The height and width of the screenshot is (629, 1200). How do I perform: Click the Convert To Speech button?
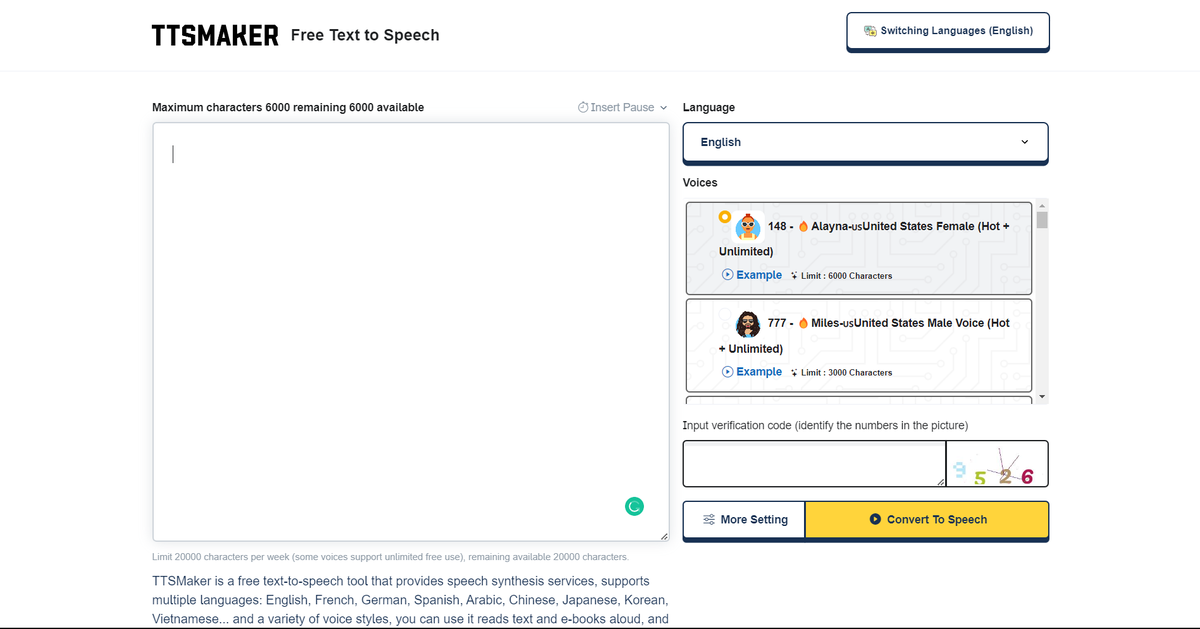pyautogui.click(x=927, y=520)
